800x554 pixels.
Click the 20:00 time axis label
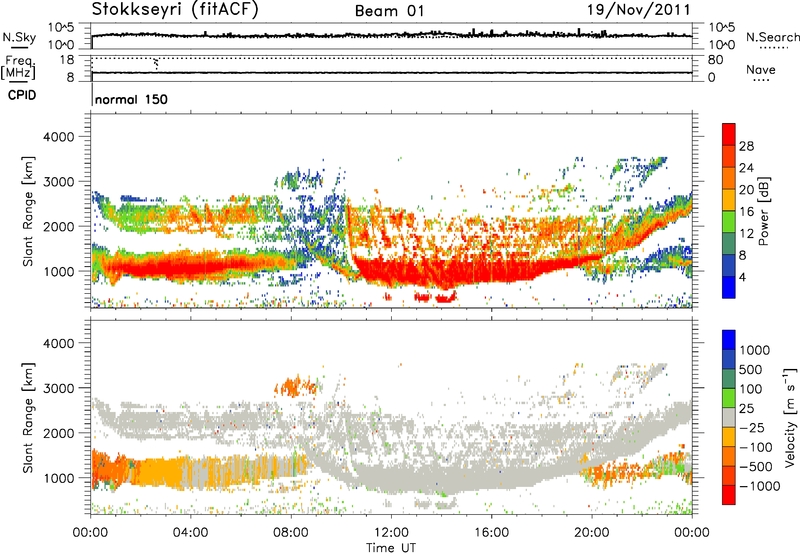coord(591,533)
